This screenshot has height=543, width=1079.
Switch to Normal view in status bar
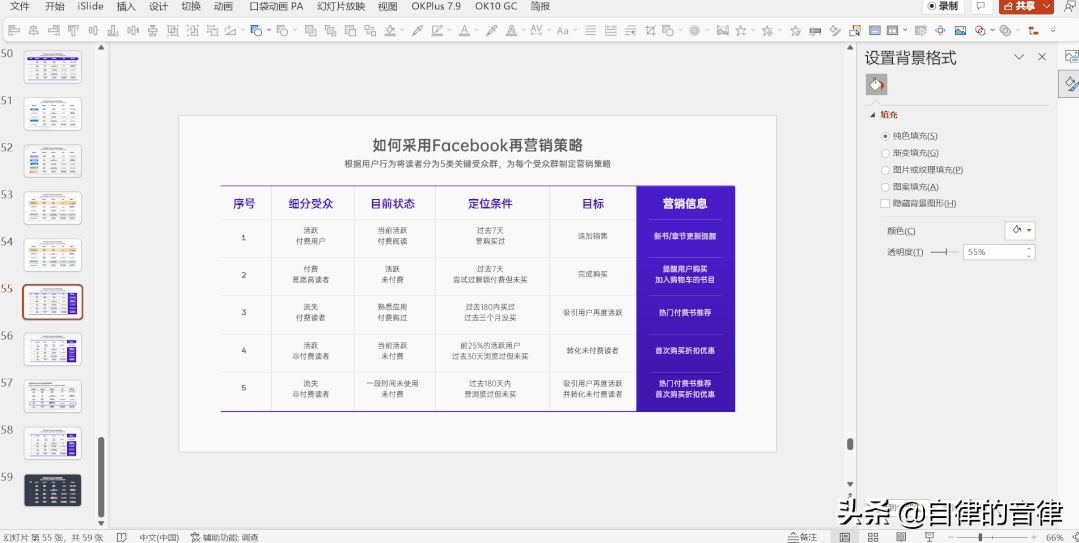845,537
